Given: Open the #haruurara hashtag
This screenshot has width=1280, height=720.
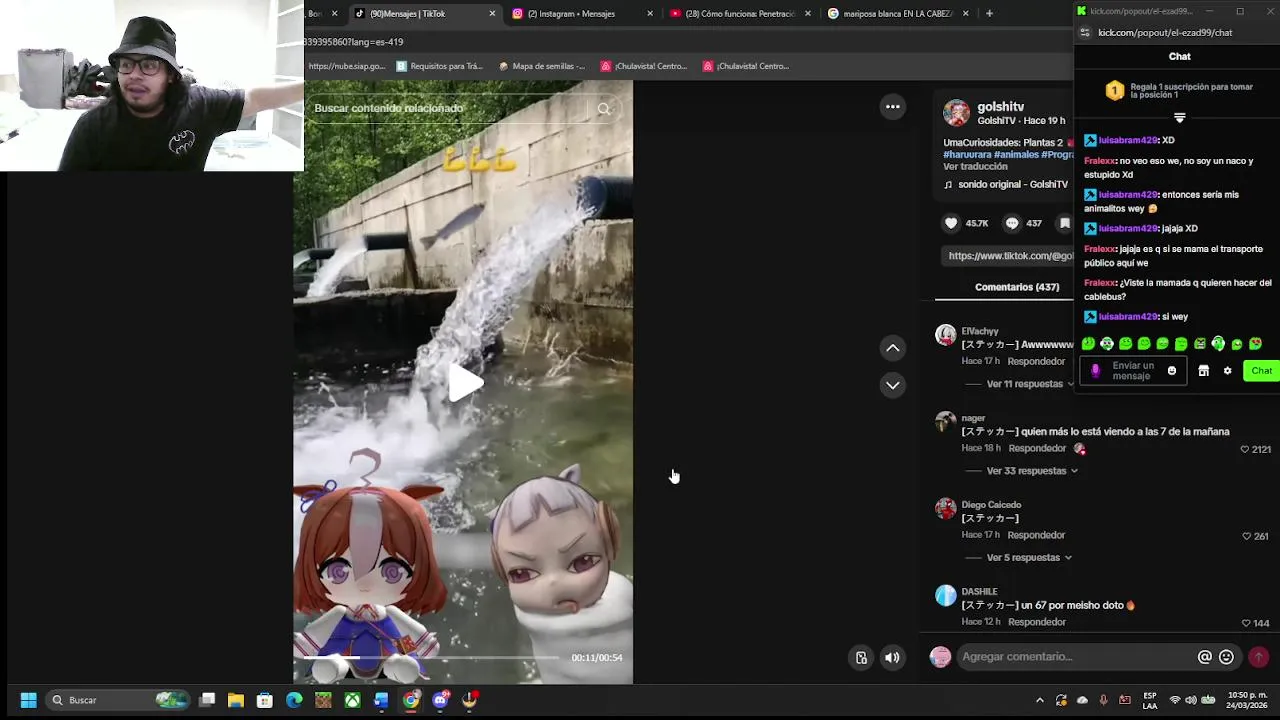Looking at the screenshot, I should (x=967, y=155).
